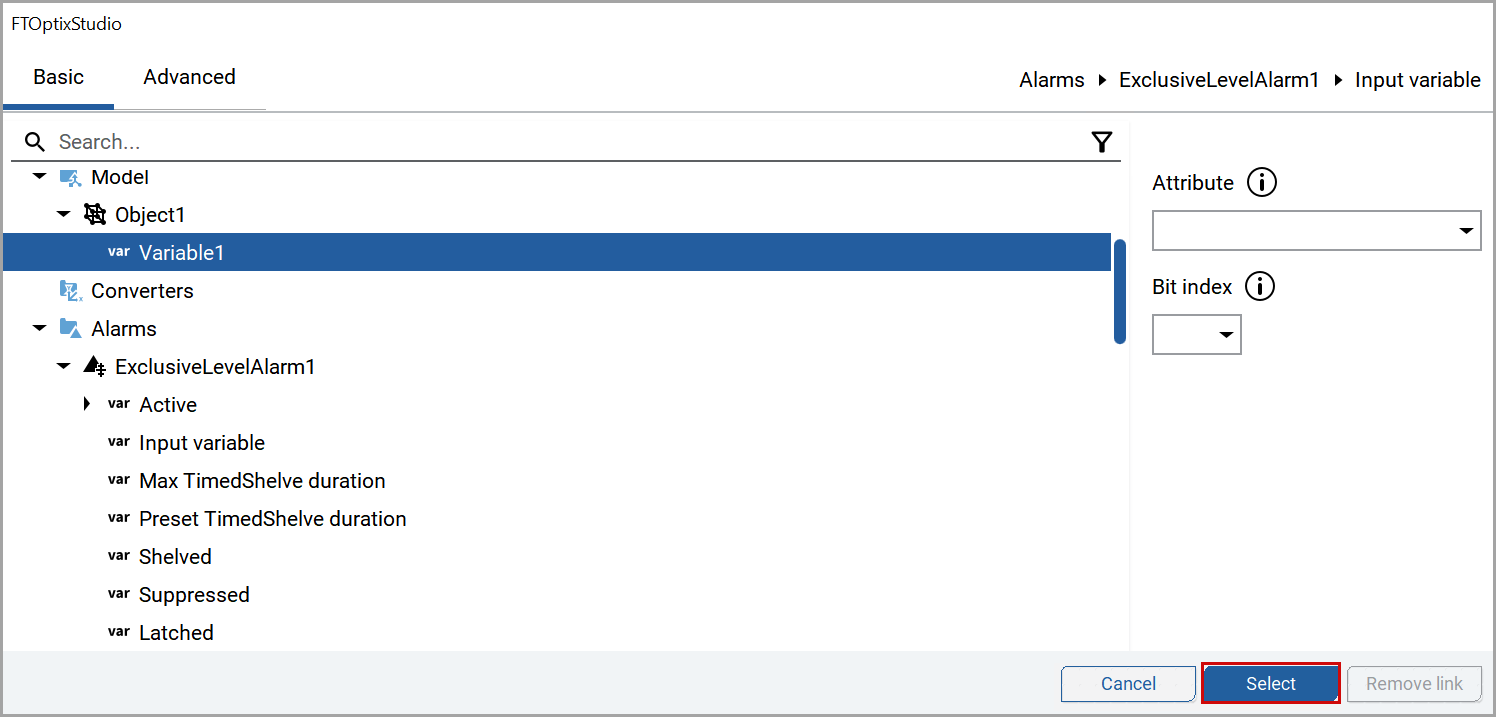Click the Attribute info icon
The image size is (1496, 717).
pos(1262,183)
